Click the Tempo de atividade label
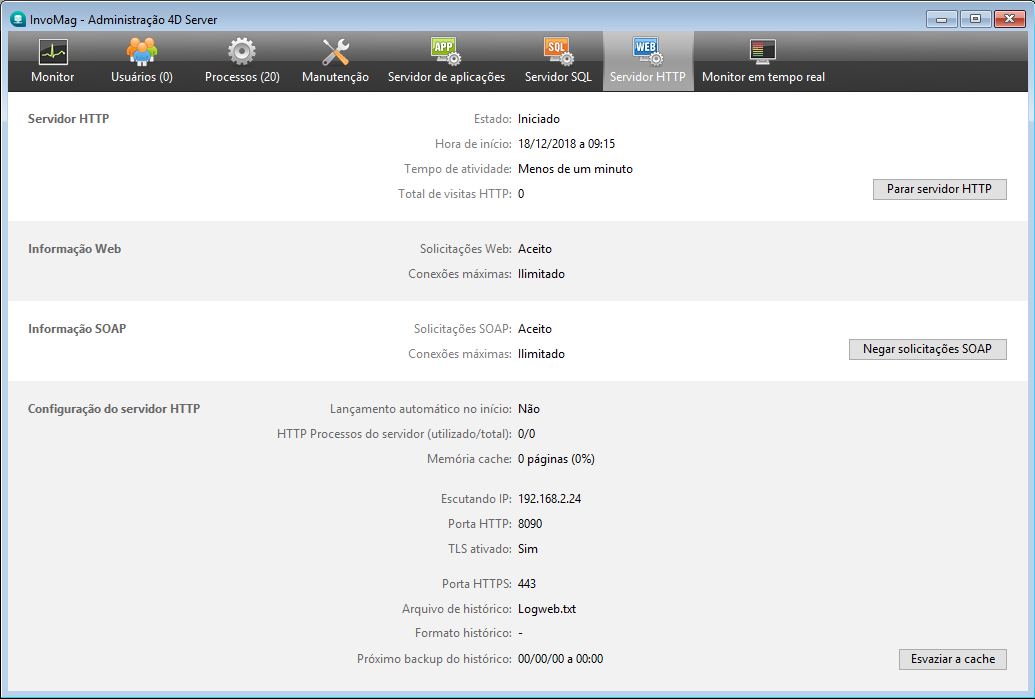Image resolution: width=1035 pixels, height=699 pixels. (x=458, y=169)
